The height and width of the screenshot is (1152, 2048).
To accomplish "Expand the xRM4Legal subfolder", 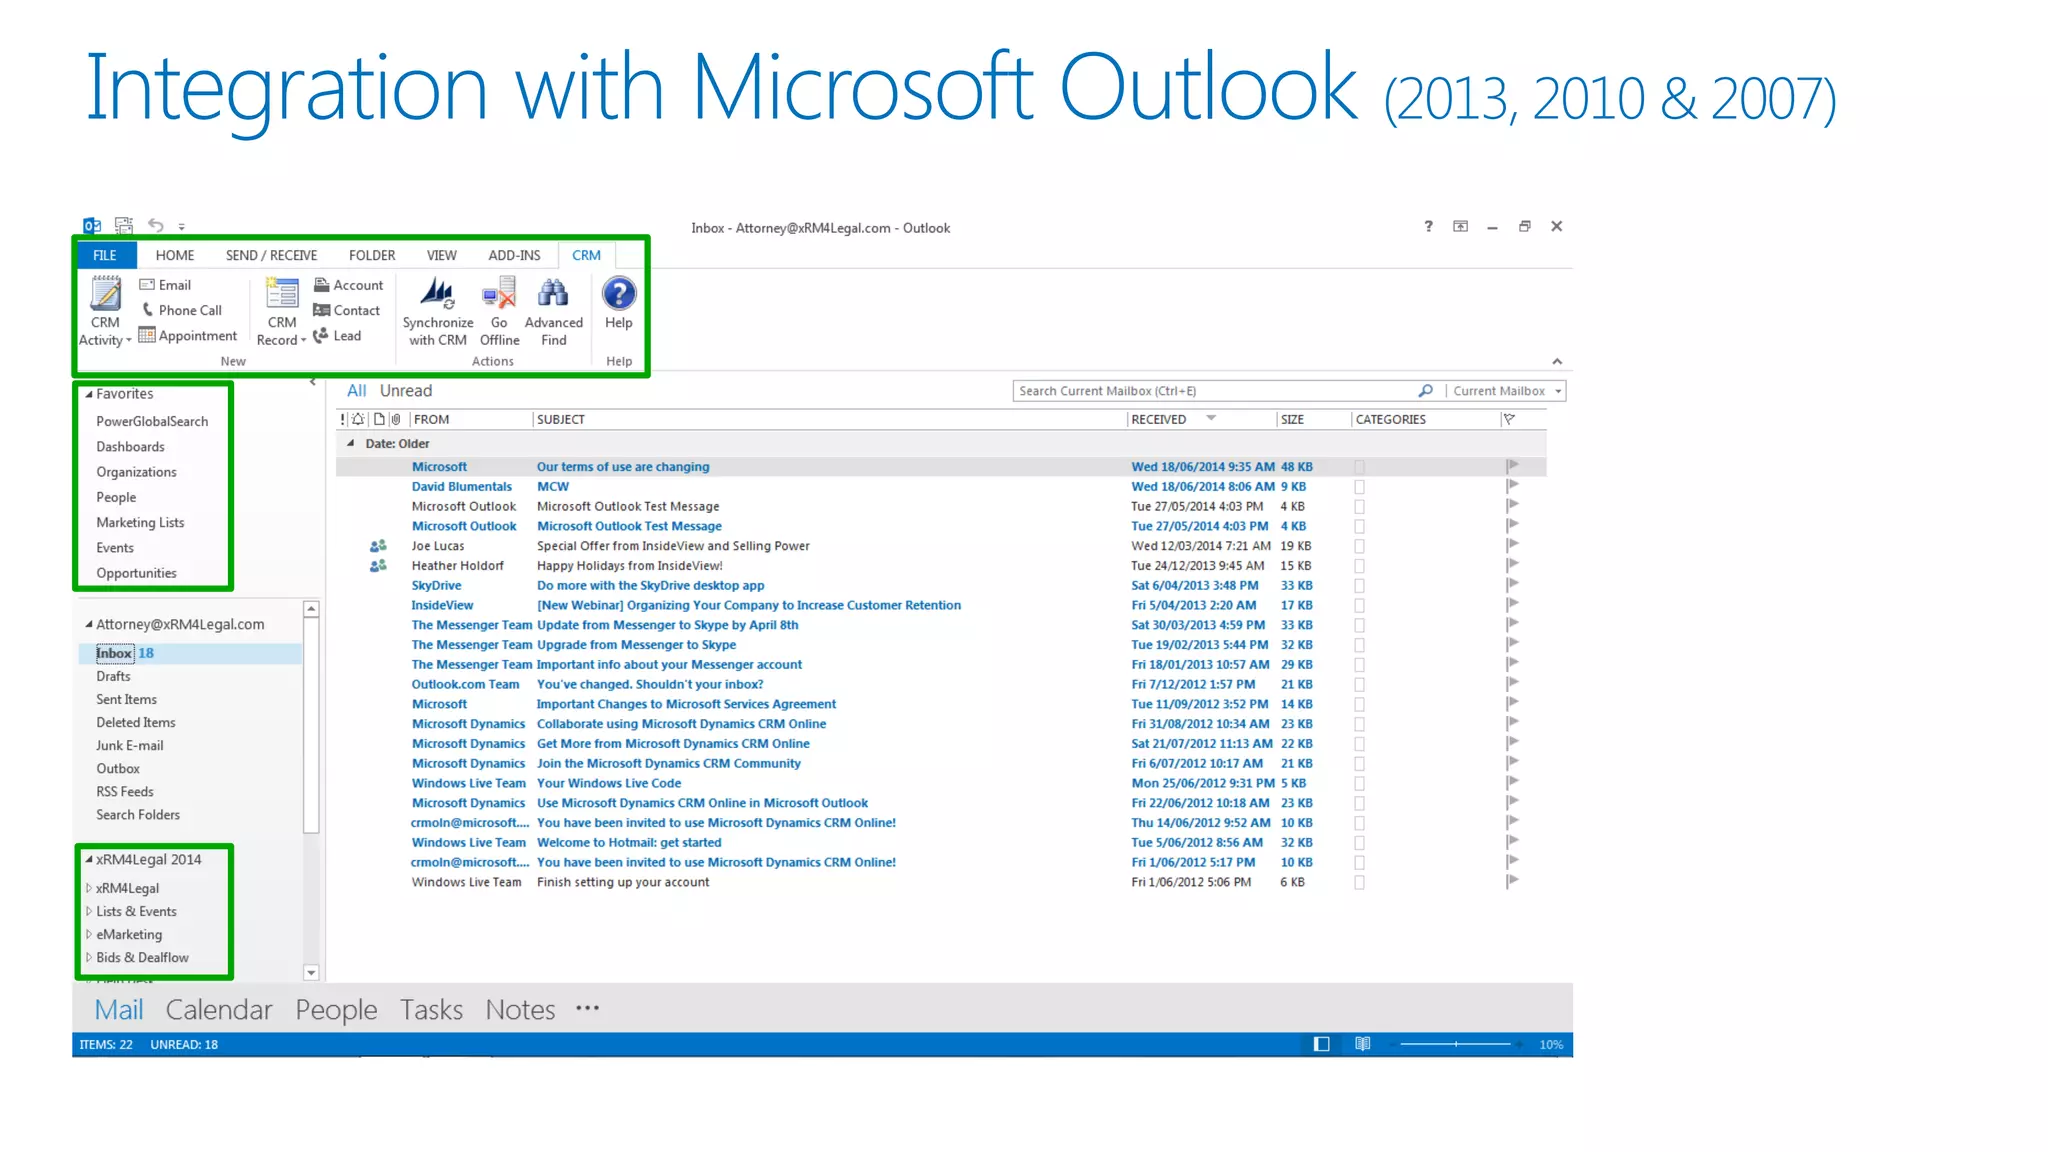I will pyautogui.click(x=89, y=888).
